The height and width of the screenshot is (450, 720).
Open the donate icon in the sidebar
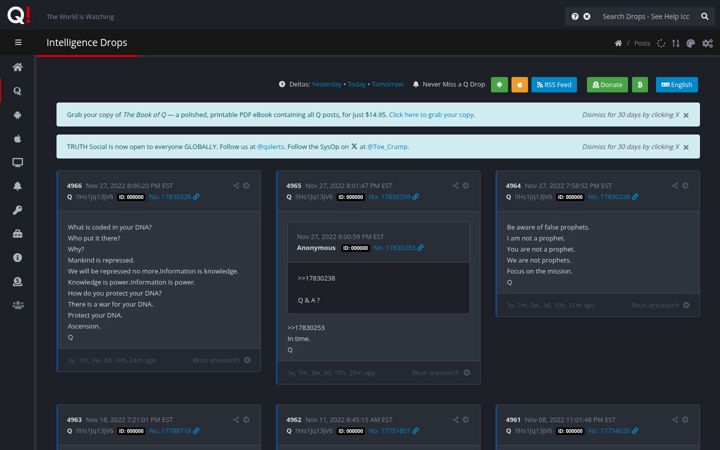(17, 281)
